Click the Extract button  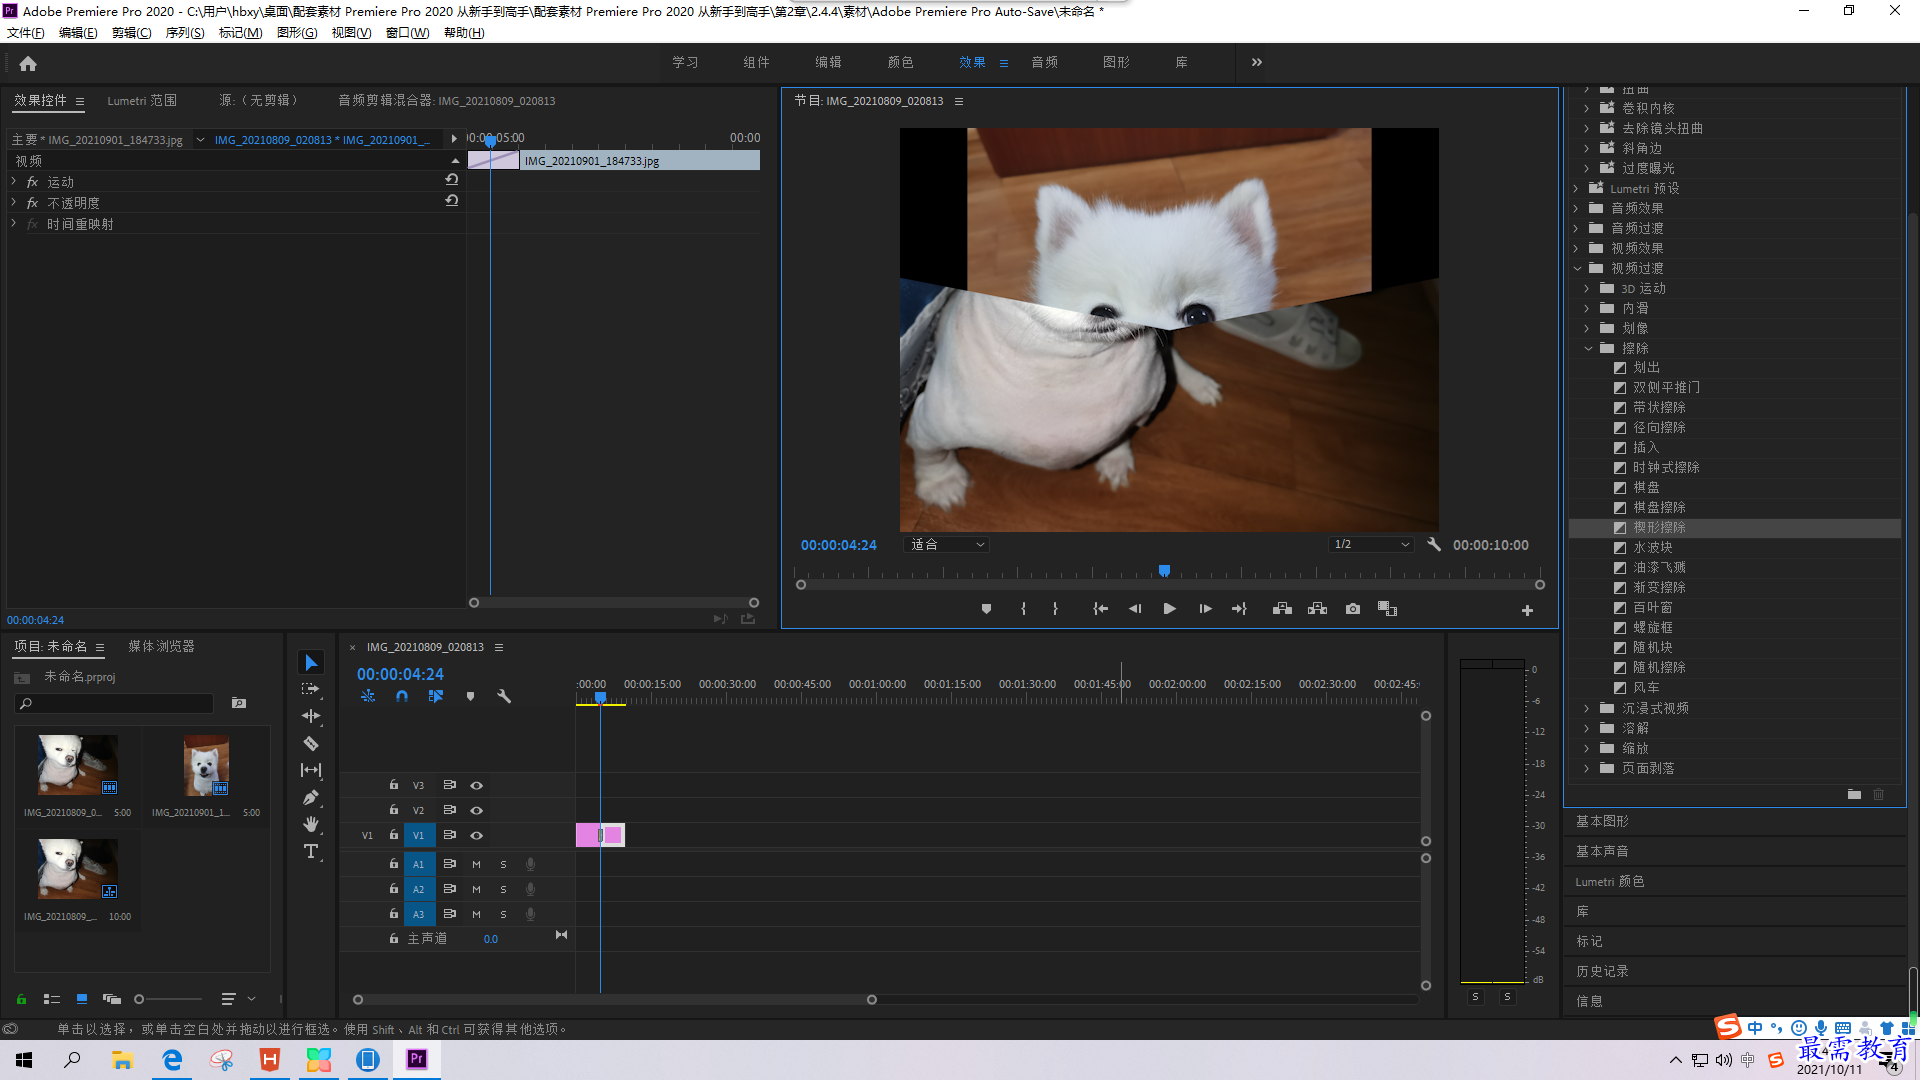point(1317,609)
